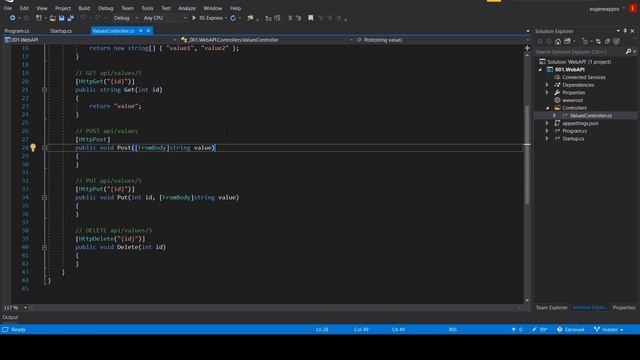
Task: Click the split editor handle above scrollbar
Action: (527, 48)
